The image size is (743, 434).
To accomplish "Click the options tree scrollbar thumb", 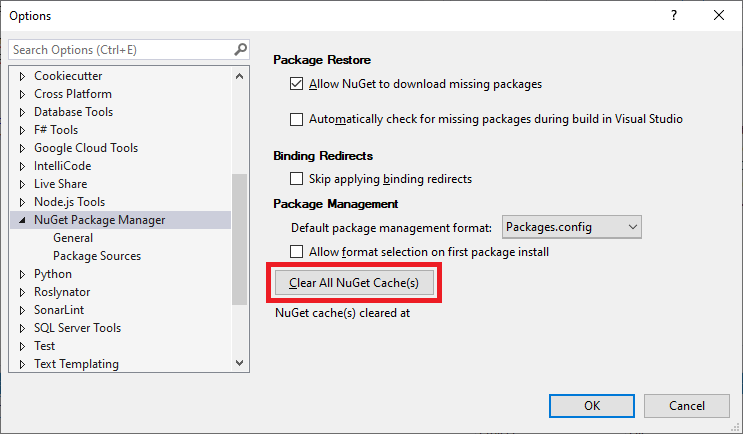I will [x=239, y=239].
